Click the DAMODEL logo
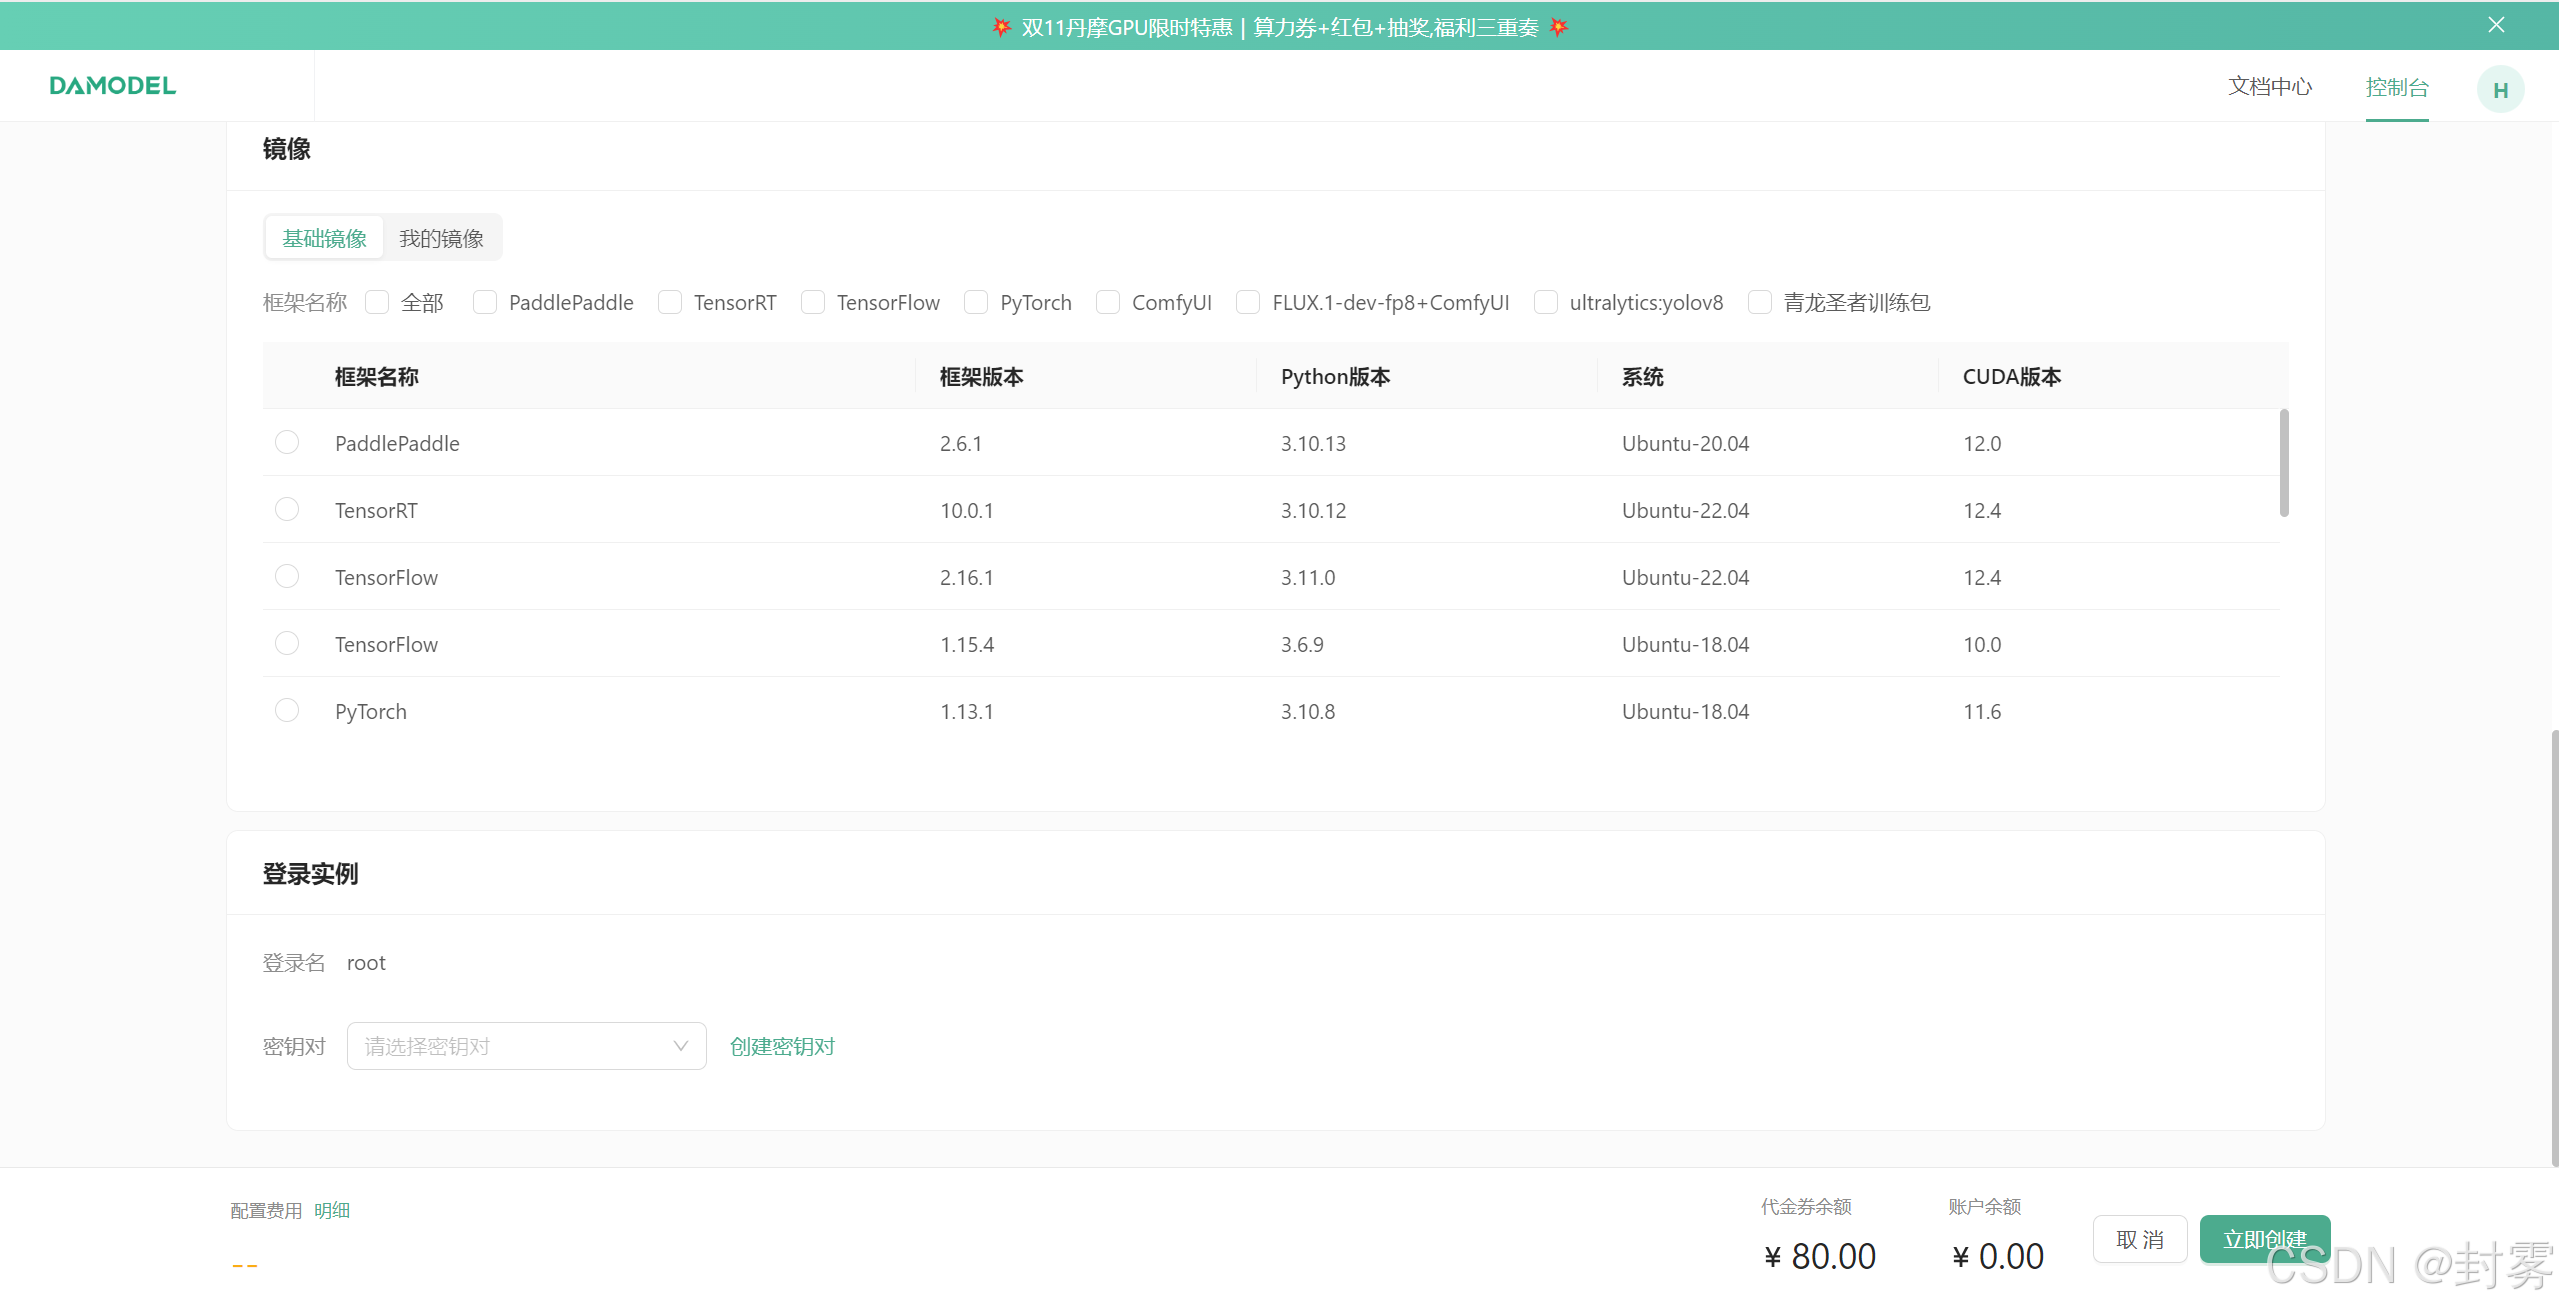 112,86
